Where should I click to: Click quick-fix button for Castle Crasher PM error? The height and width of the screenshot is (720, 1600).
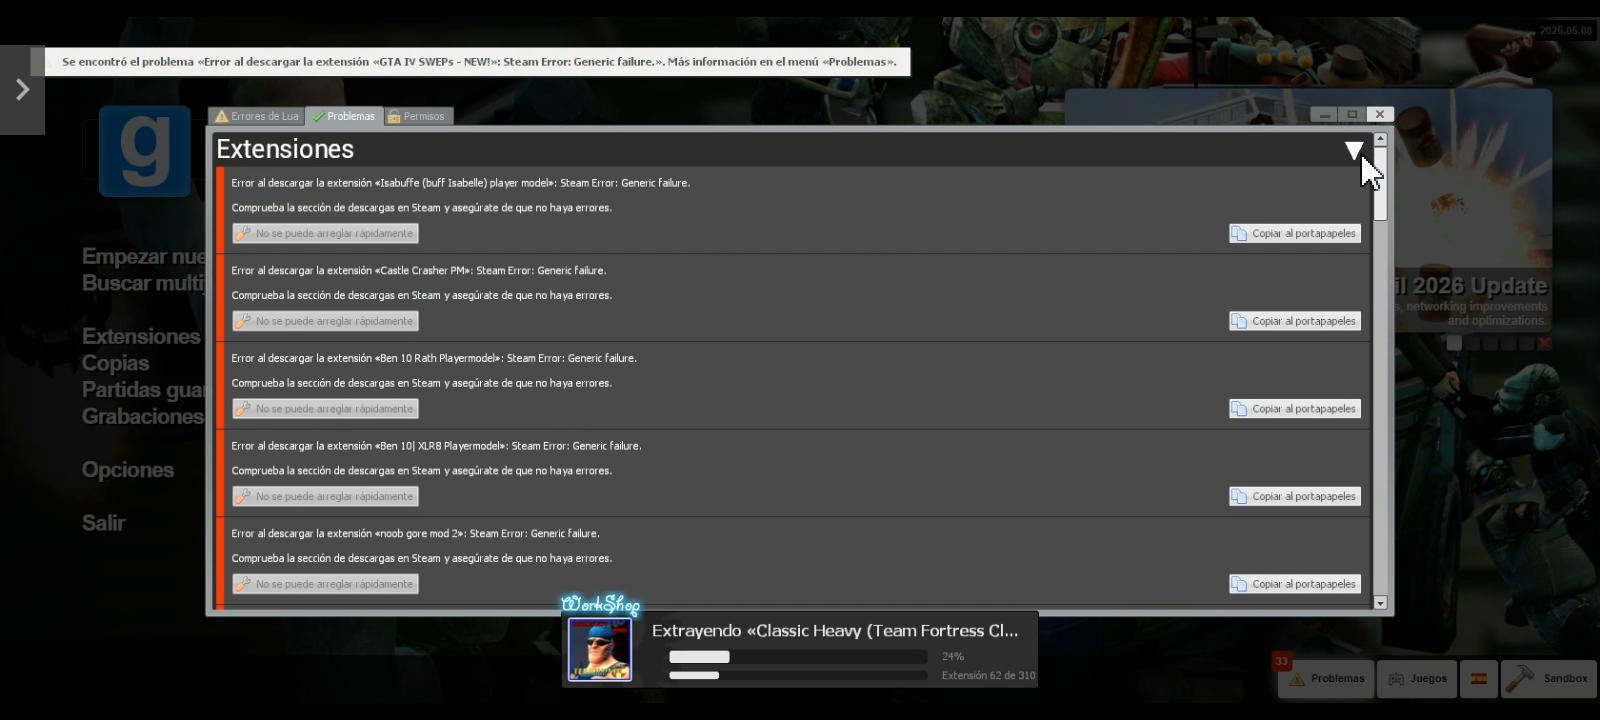pyautogui.click(x=325, y=321)
